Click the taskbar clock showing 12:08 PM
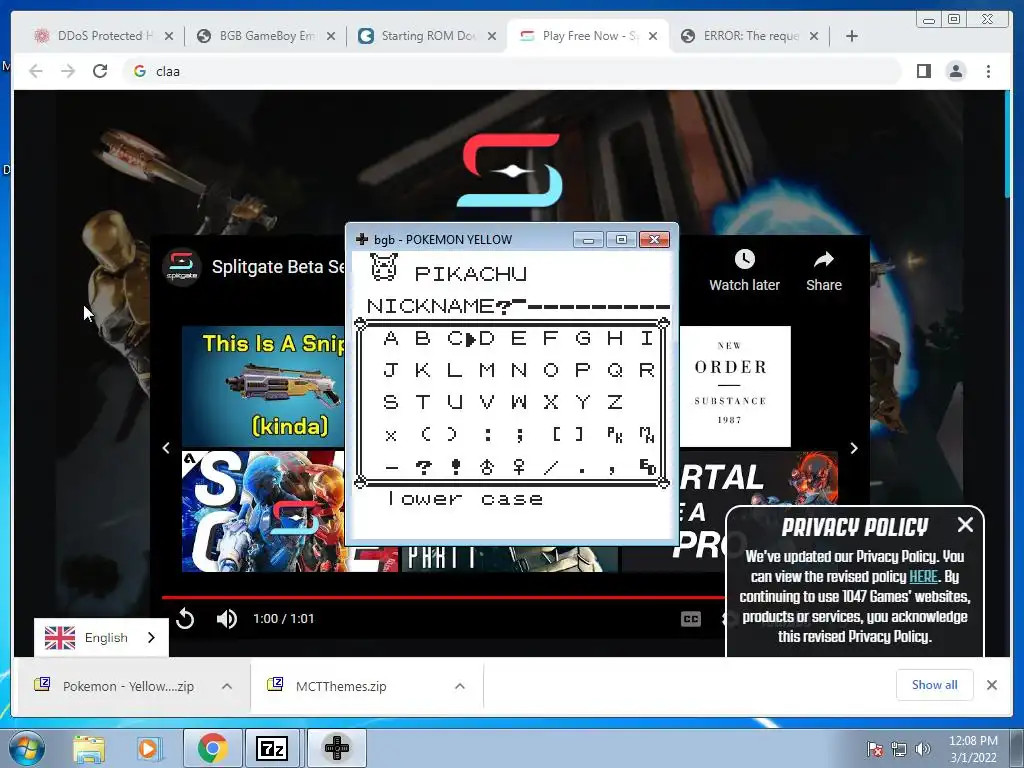Viewport: 1024px width, 768px height. click(x=973, y=749)
